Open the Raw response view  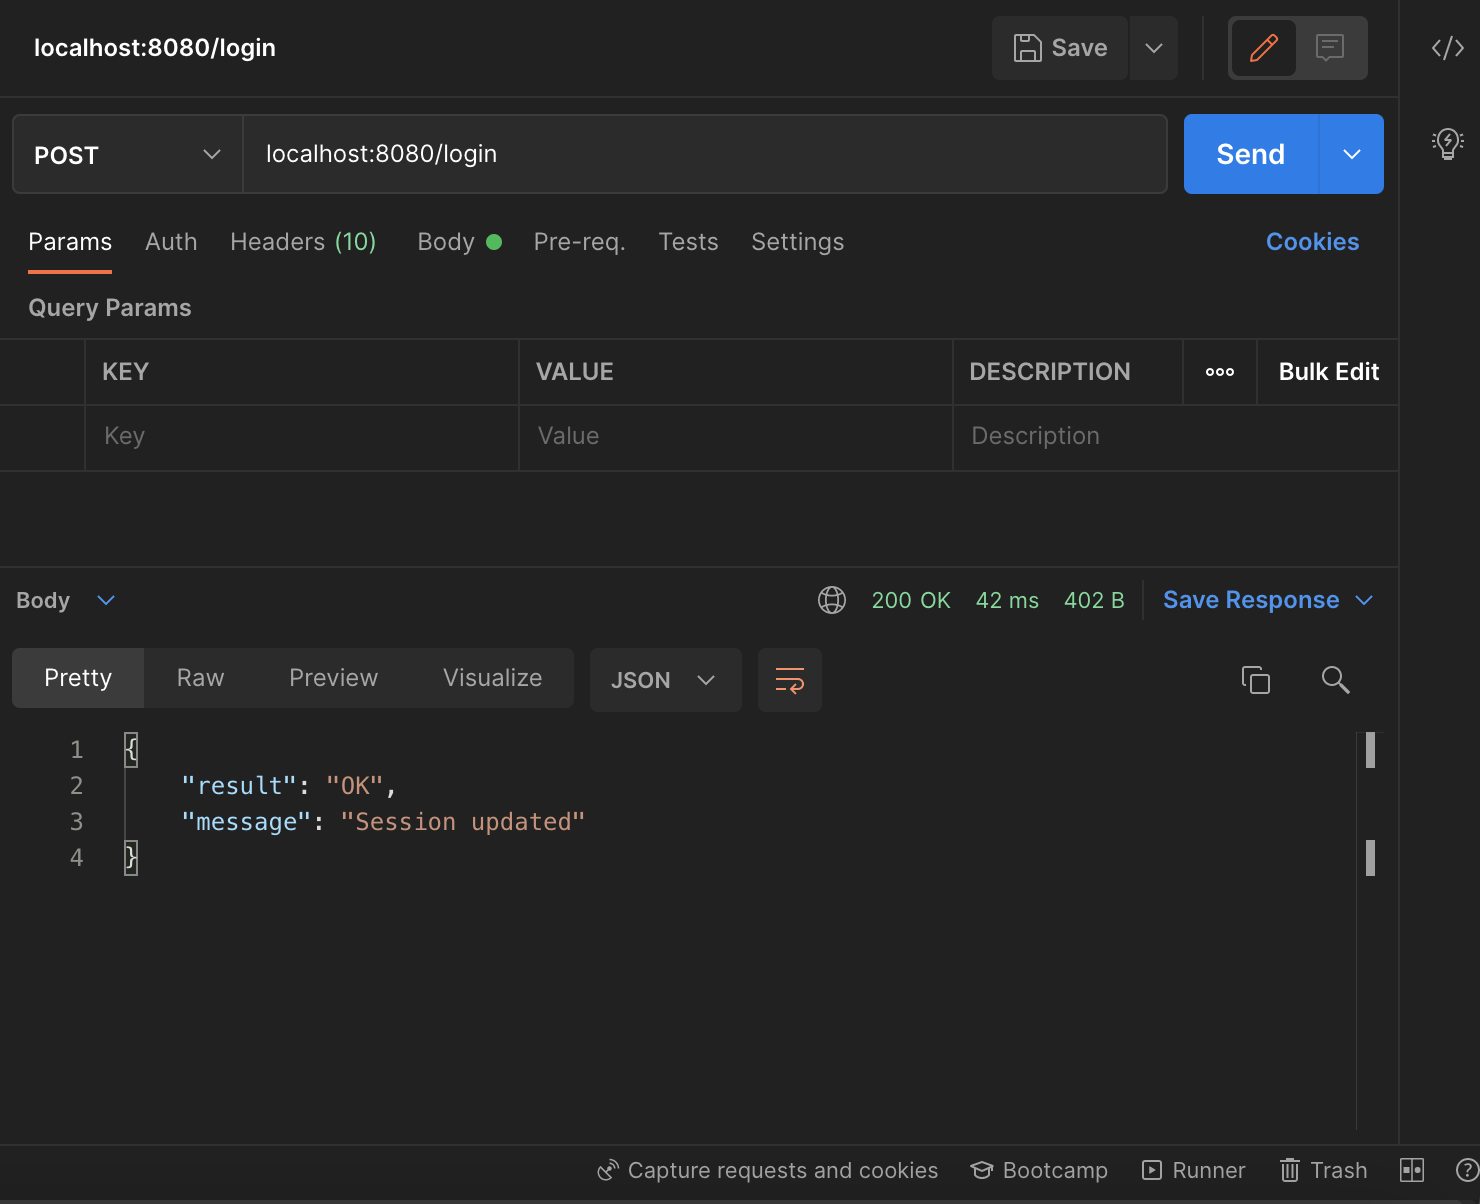click(x=200, y=678)
